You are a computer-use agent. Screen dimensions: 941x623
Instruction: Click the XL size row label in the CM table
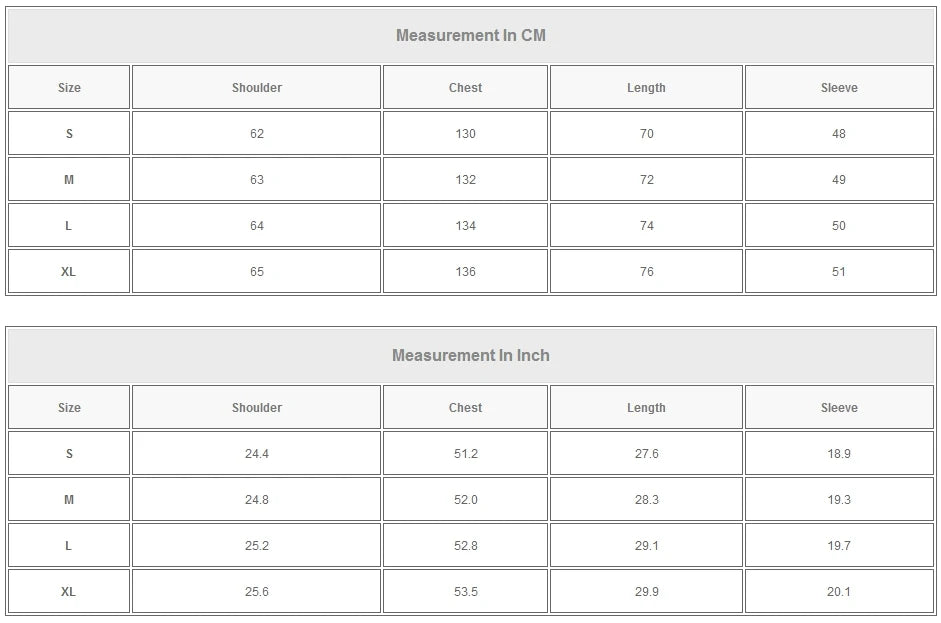(69, 272)
